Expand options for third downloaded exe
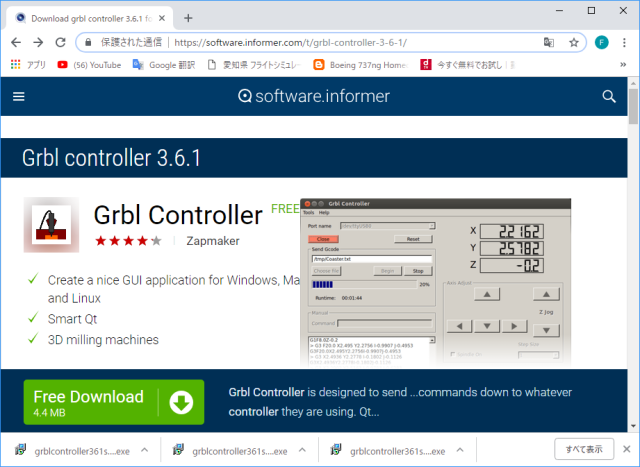Screen dimensions: 640x467 coord(460,450)
